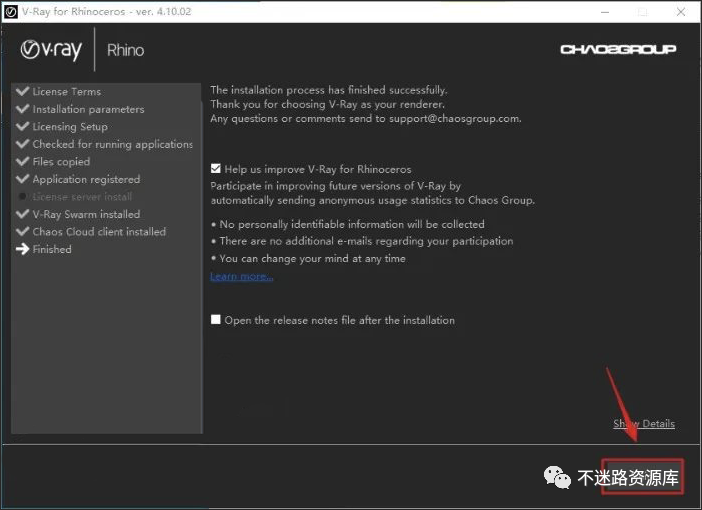Image resolution: width=702 pixels, height=510 pixels.
Task: Click the V-Ray logo in header
Action: tap(51, 50)
